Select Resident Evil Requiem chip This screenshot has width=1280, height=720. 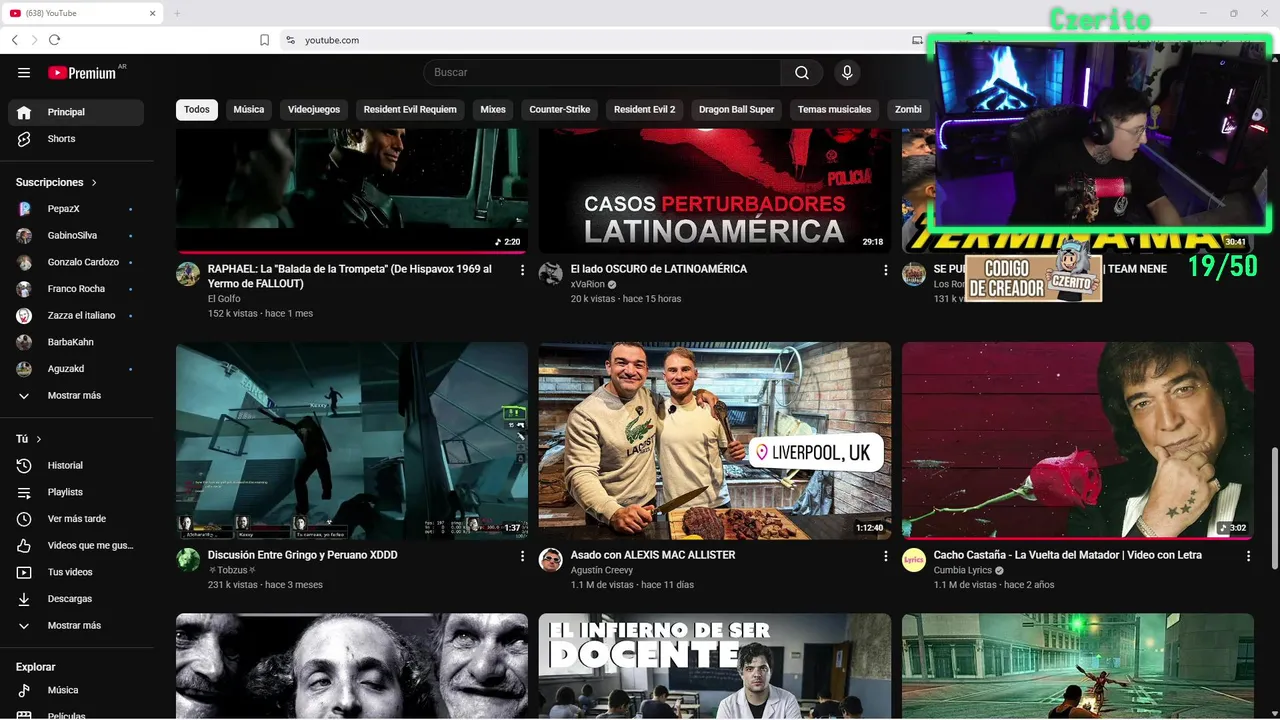410,109
